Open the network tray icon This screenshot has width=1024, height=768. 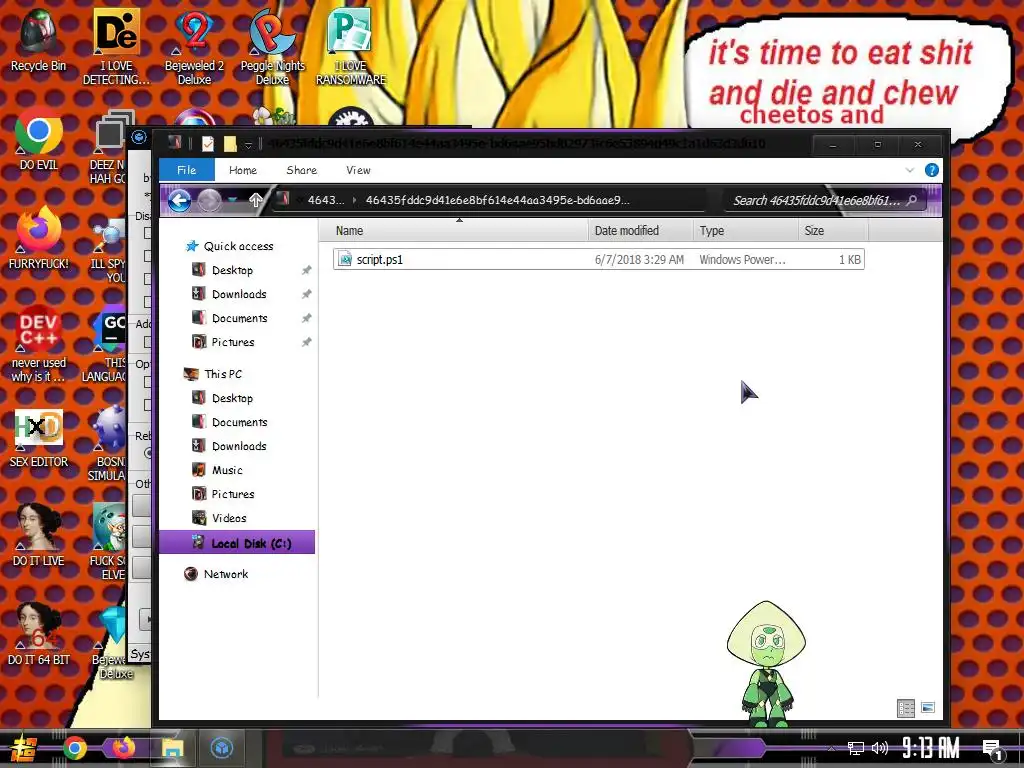(x=856, y=748)
